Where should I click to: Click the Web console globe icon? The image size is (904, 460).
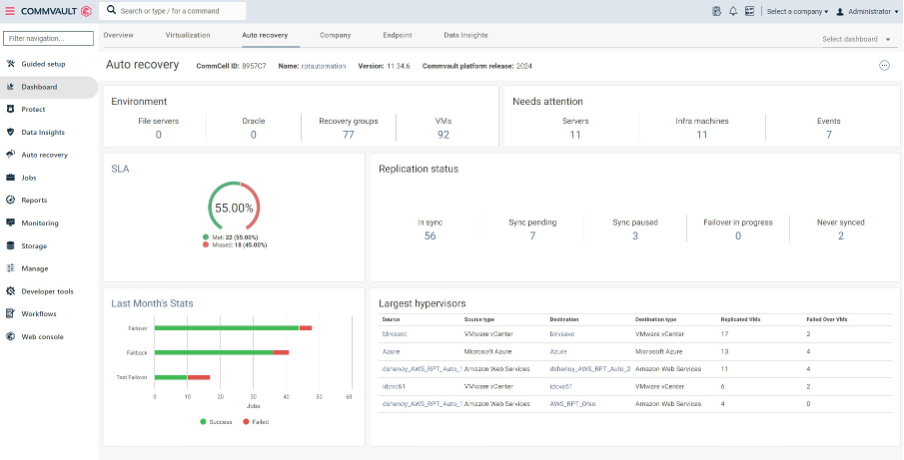tap(10, 337)
